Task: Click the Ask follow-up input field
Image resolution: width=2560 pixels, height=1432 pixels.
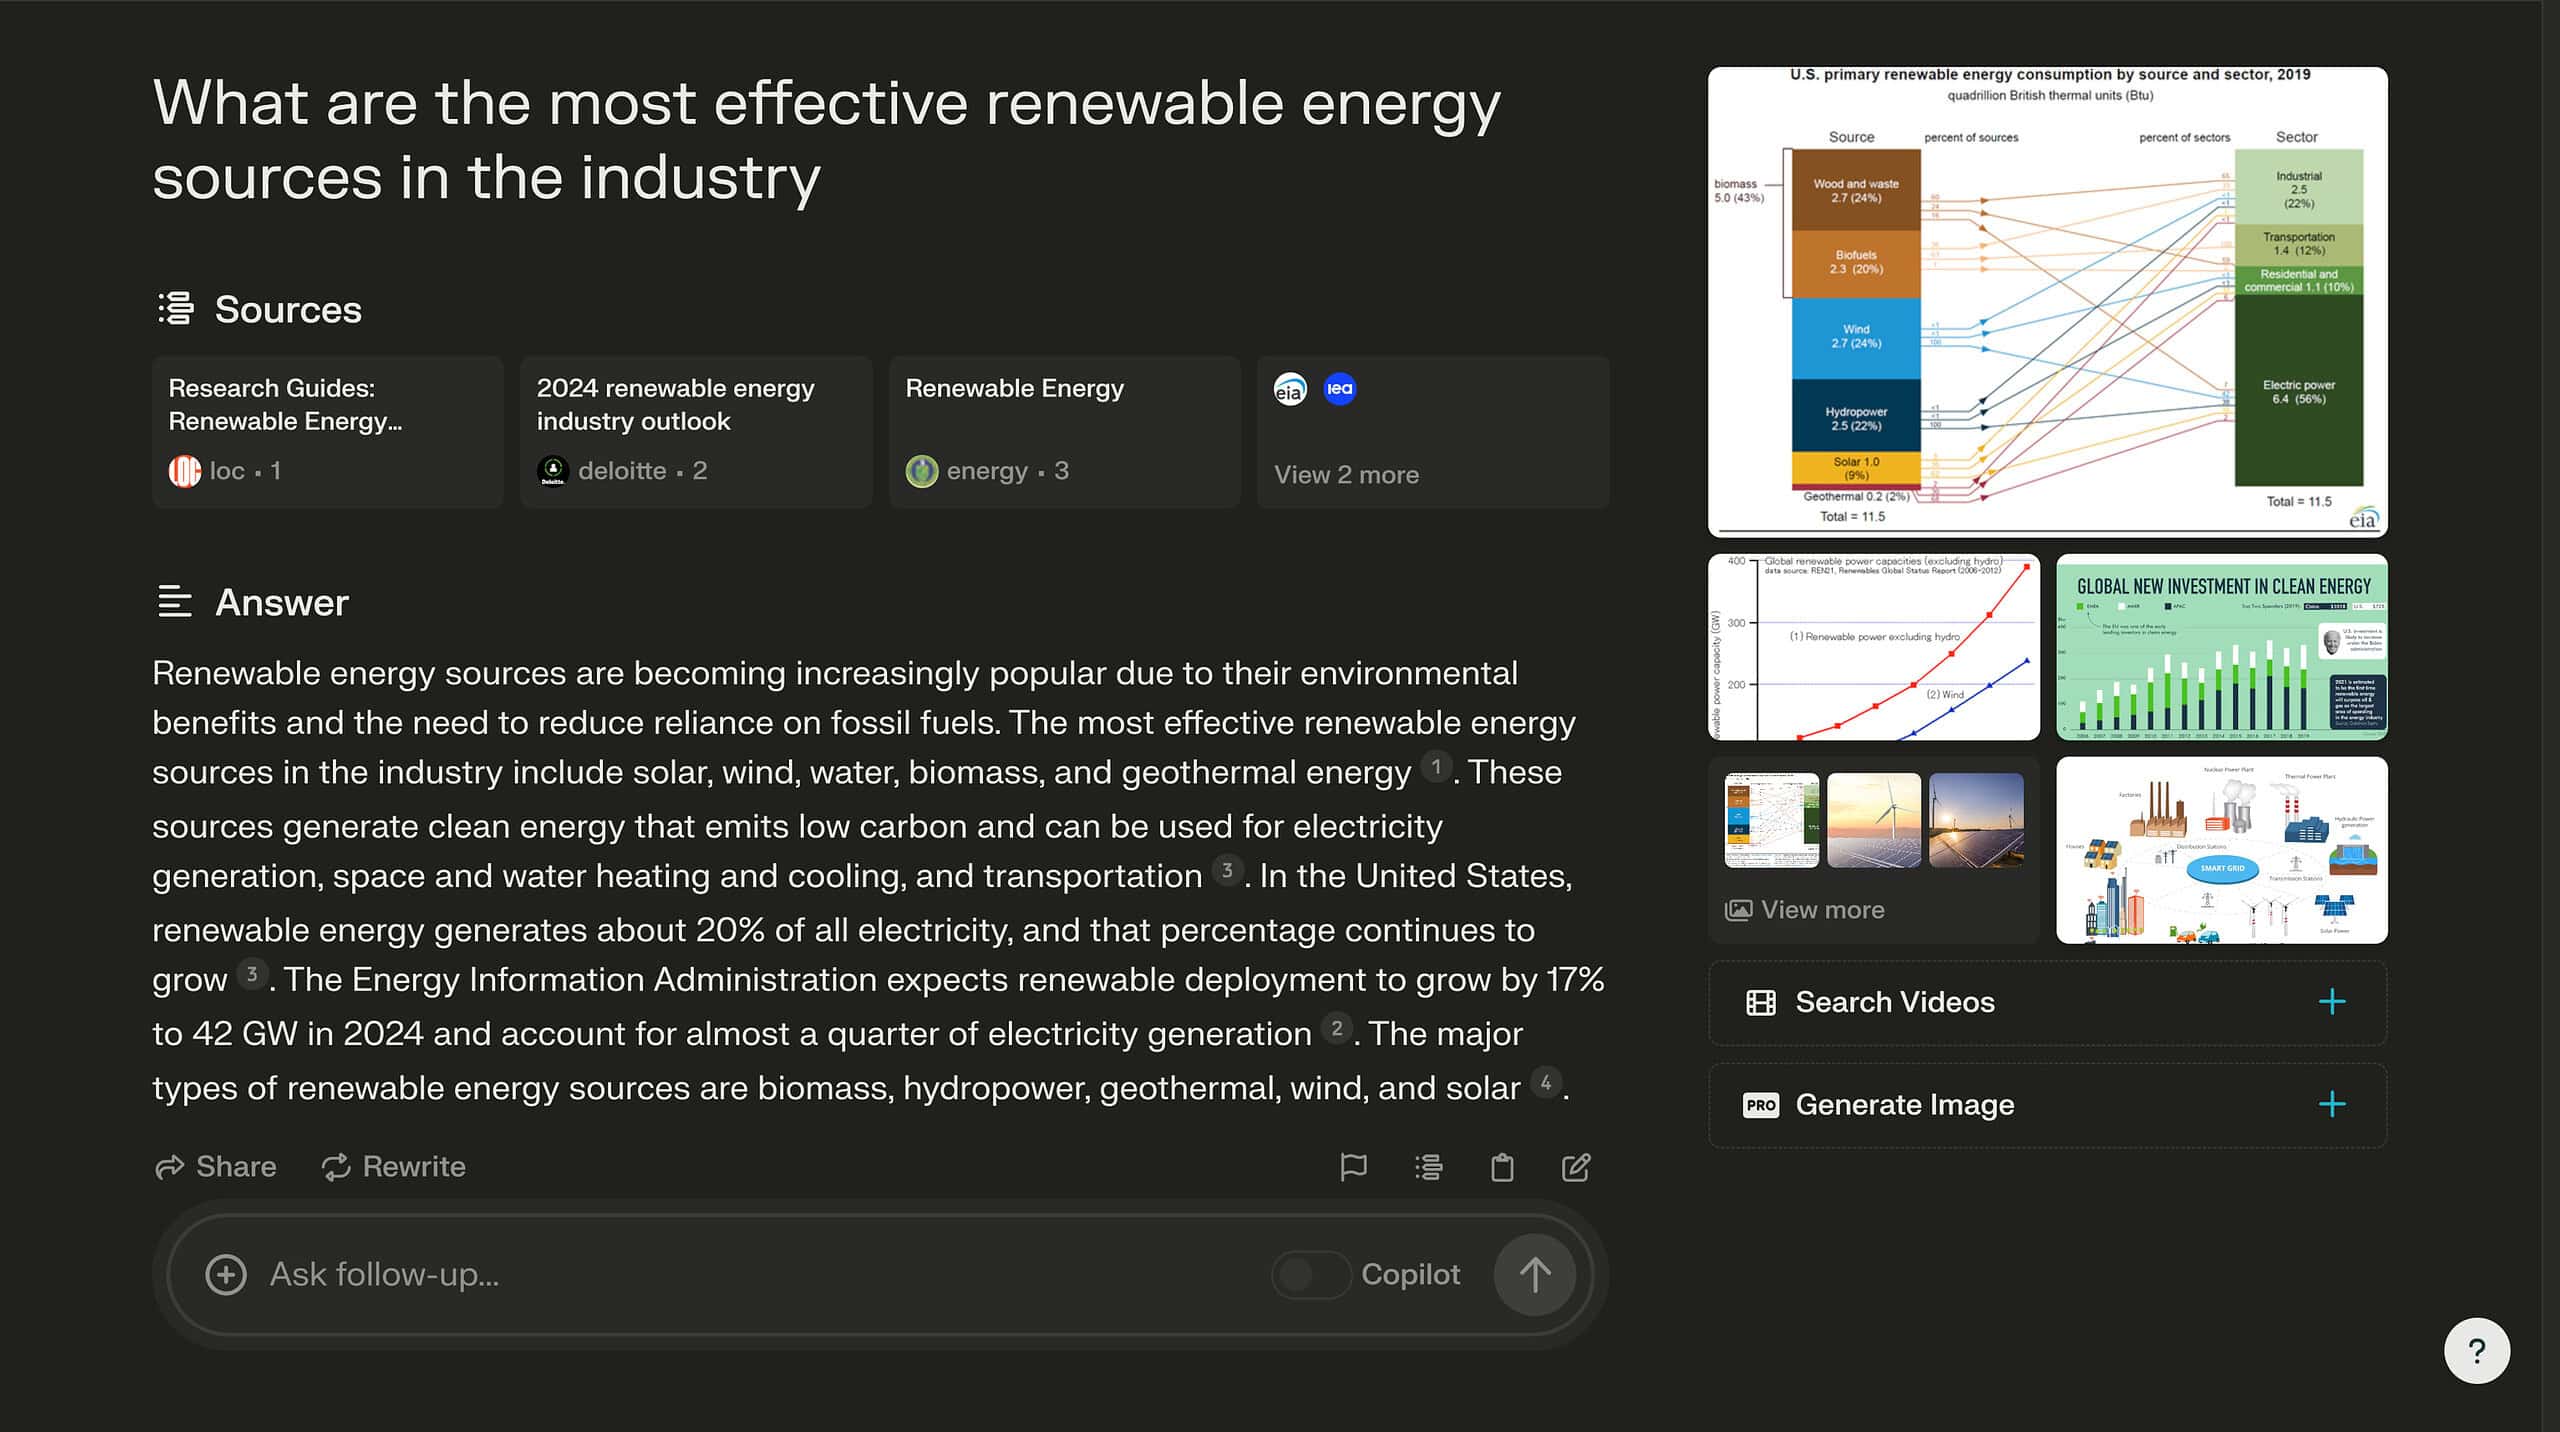Action: coord(760,1275)
